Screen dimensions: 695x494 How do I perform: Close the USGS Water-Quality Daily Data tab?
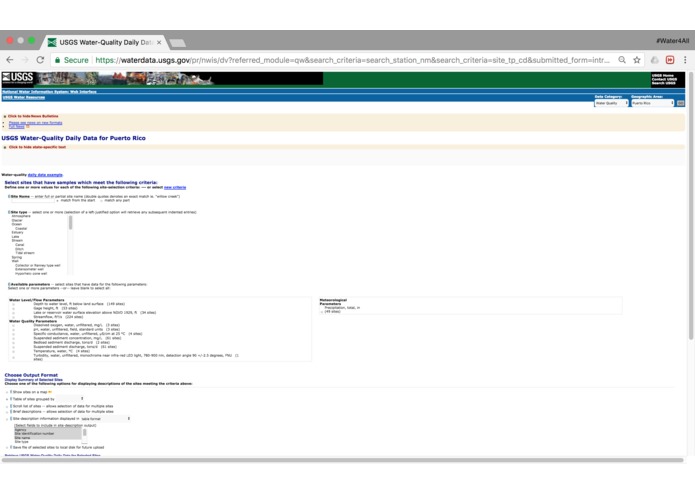tap(159, 43)
